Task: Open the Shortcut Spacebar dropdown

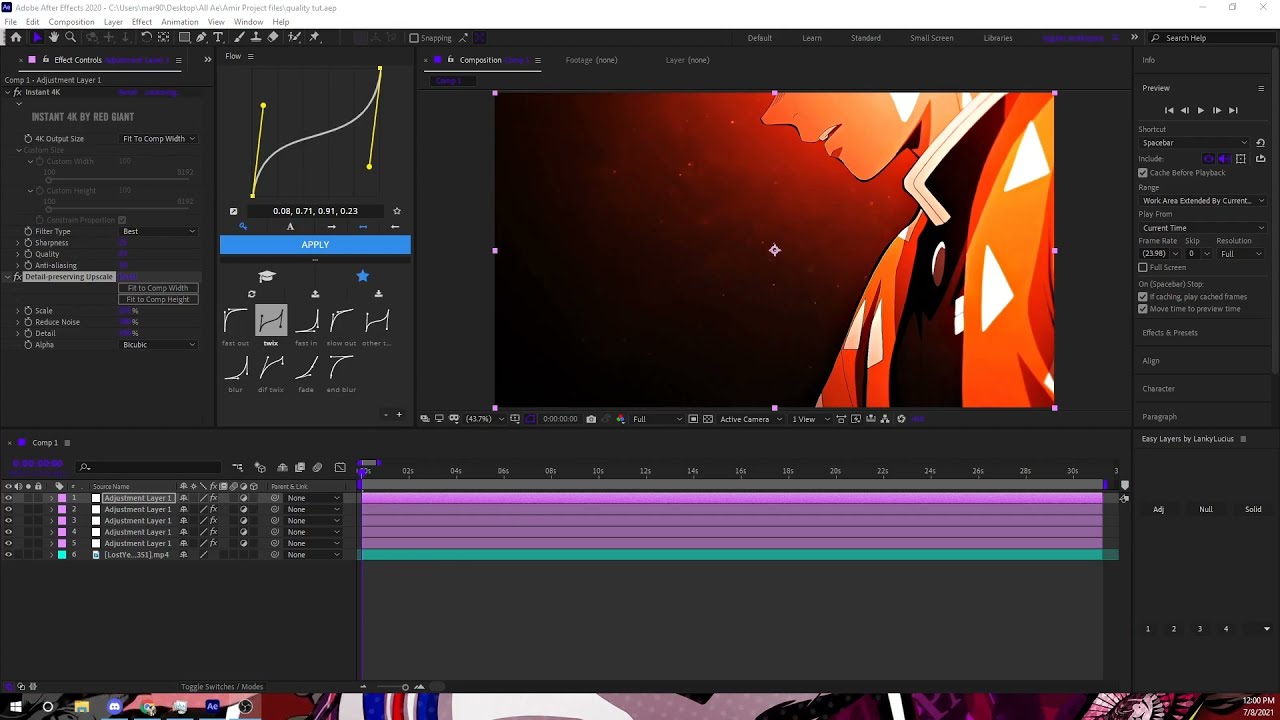Action: tap(1194, 143)
